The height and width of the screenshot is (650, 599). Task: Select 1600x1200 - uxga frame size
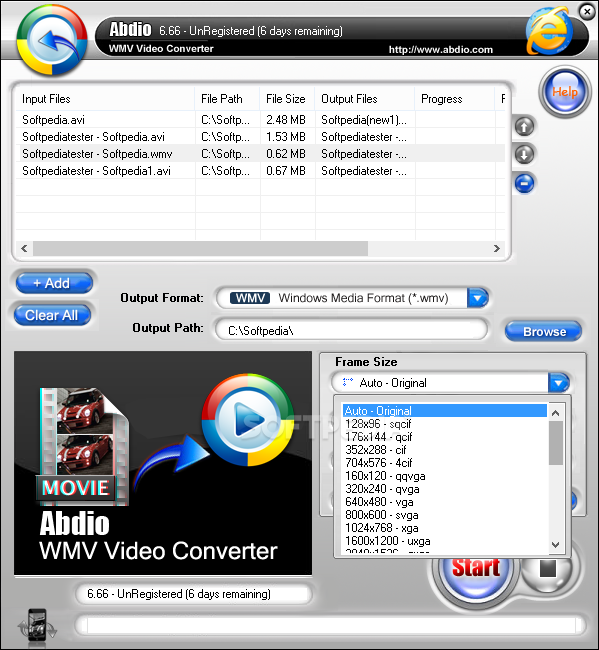[444, 541]
